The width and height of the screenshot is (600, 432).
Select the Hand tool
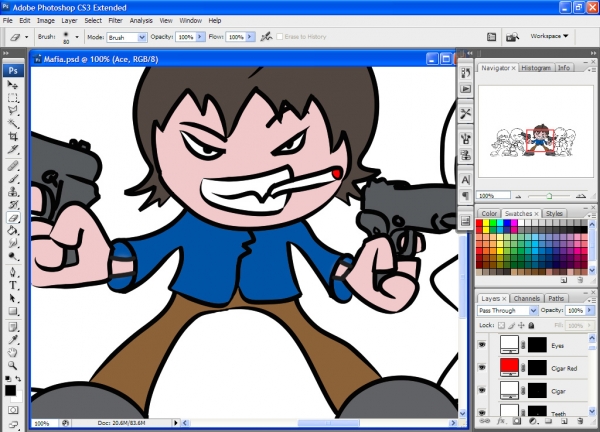(x=13, y=352)
